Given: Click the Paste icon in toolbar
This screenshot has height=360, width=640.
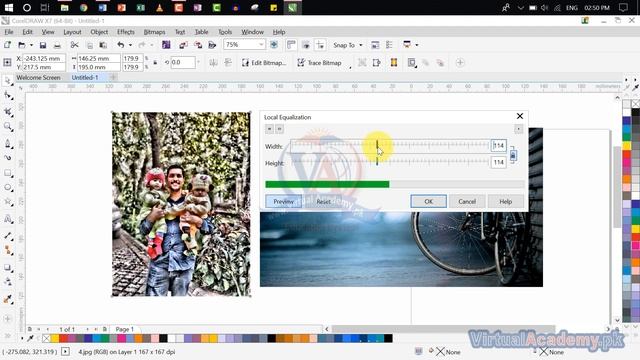Looking at the screenshot, I should (103, 45).
